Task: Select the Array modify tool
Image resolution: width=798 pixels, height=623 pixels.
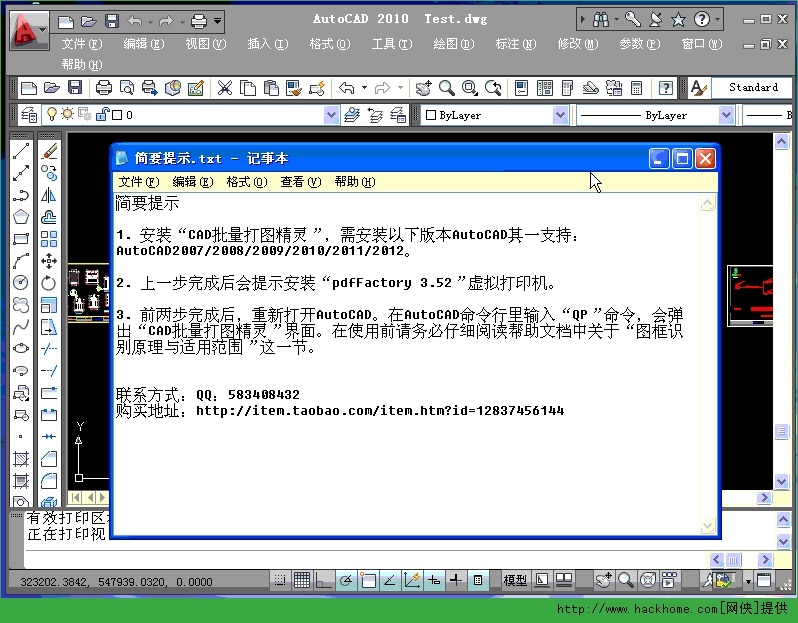Action: pyautogui.click(x=49, y=239)
